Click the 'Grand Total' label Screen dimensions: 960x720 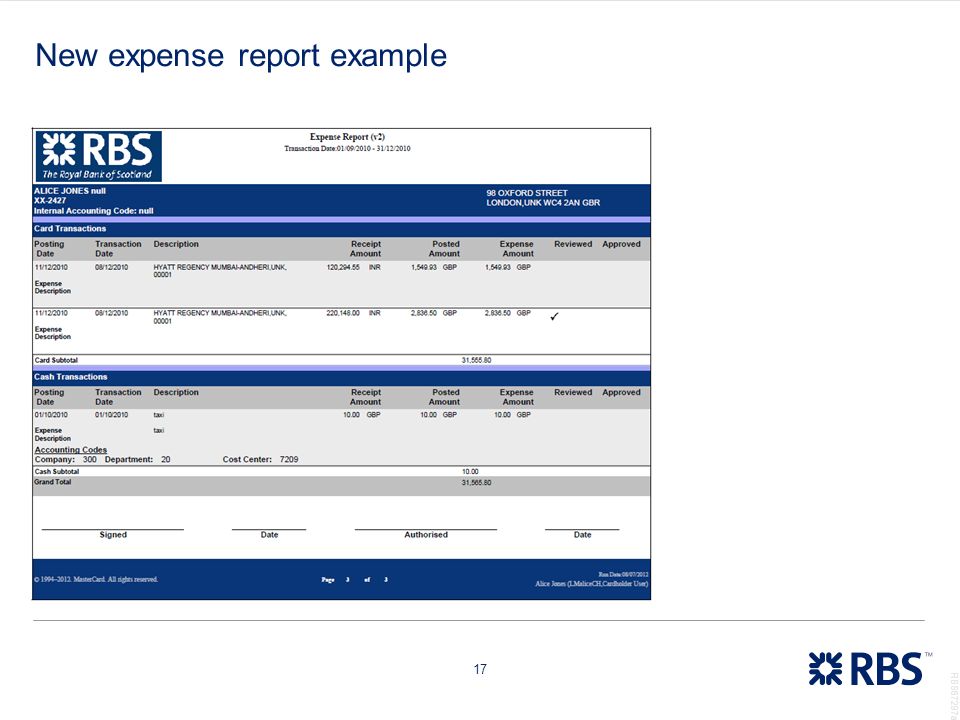point(53,482)
